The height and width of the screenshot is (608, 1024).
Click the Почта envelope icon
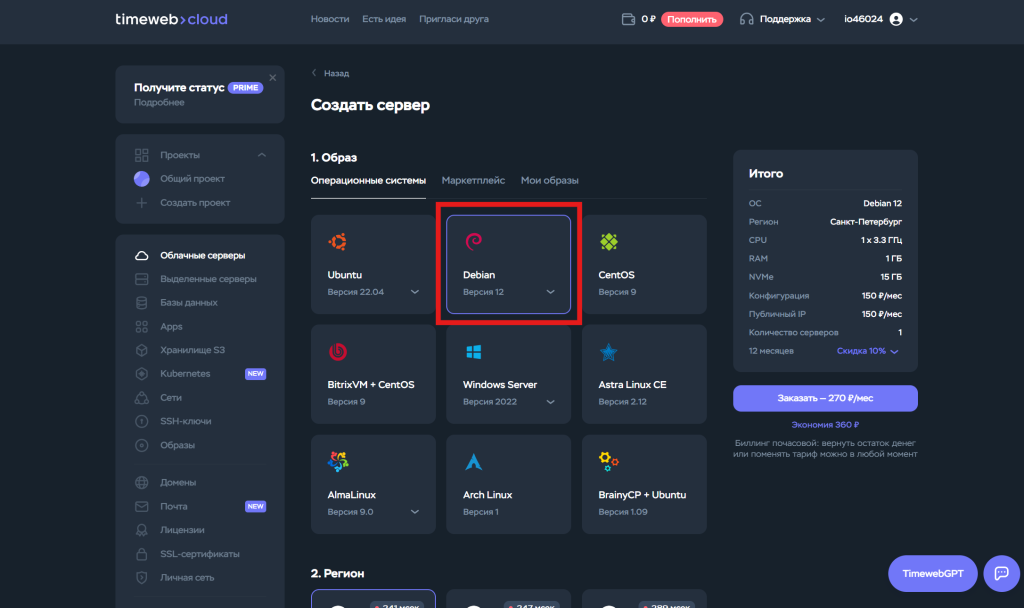(x=142, y=506)
